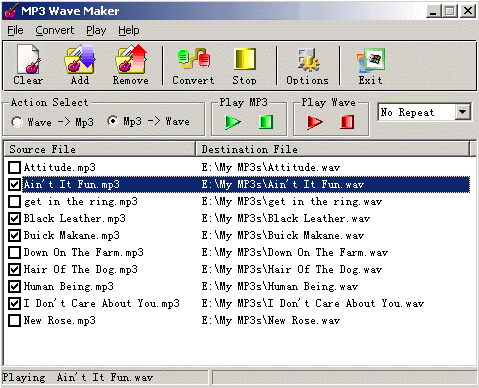
Task: Maximize the MP3 Wave Maker window
Action: pos(449,11)
